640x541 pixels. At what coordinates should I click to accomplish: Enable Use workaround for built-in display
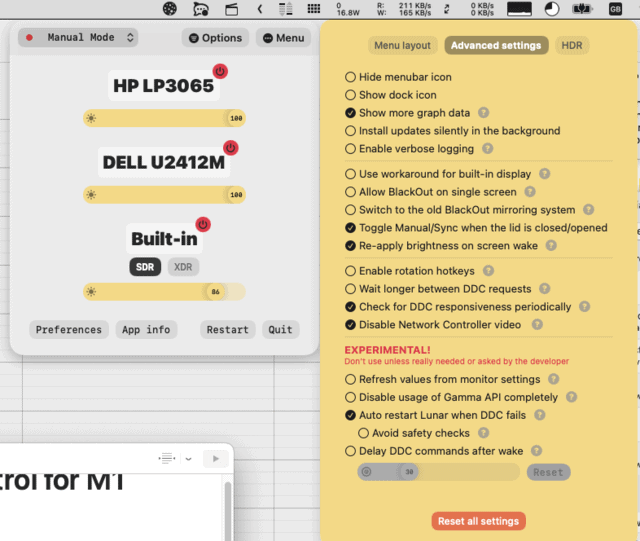pos(350,174)
